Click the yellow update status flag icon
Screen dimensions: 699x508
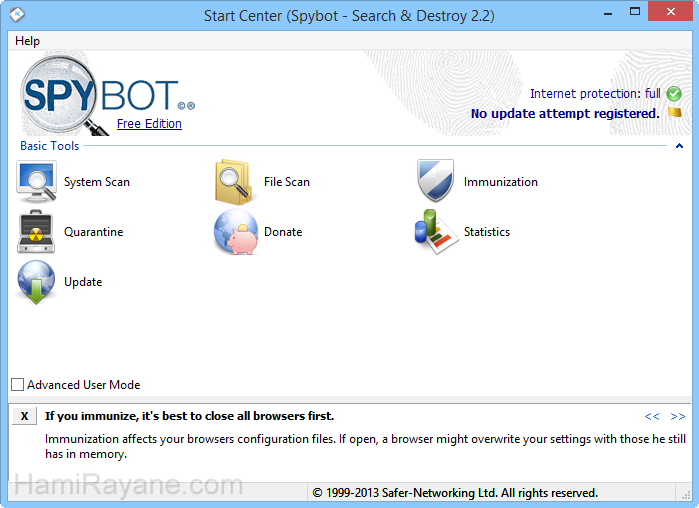(x=674, y=112)
